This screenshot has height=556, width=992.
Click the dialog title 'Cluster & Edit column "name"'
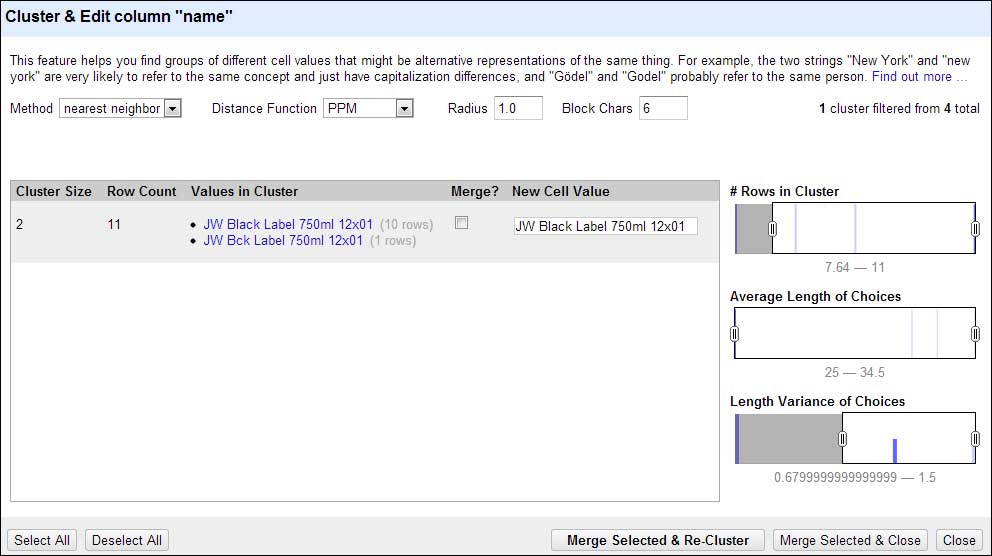point(119,16)
